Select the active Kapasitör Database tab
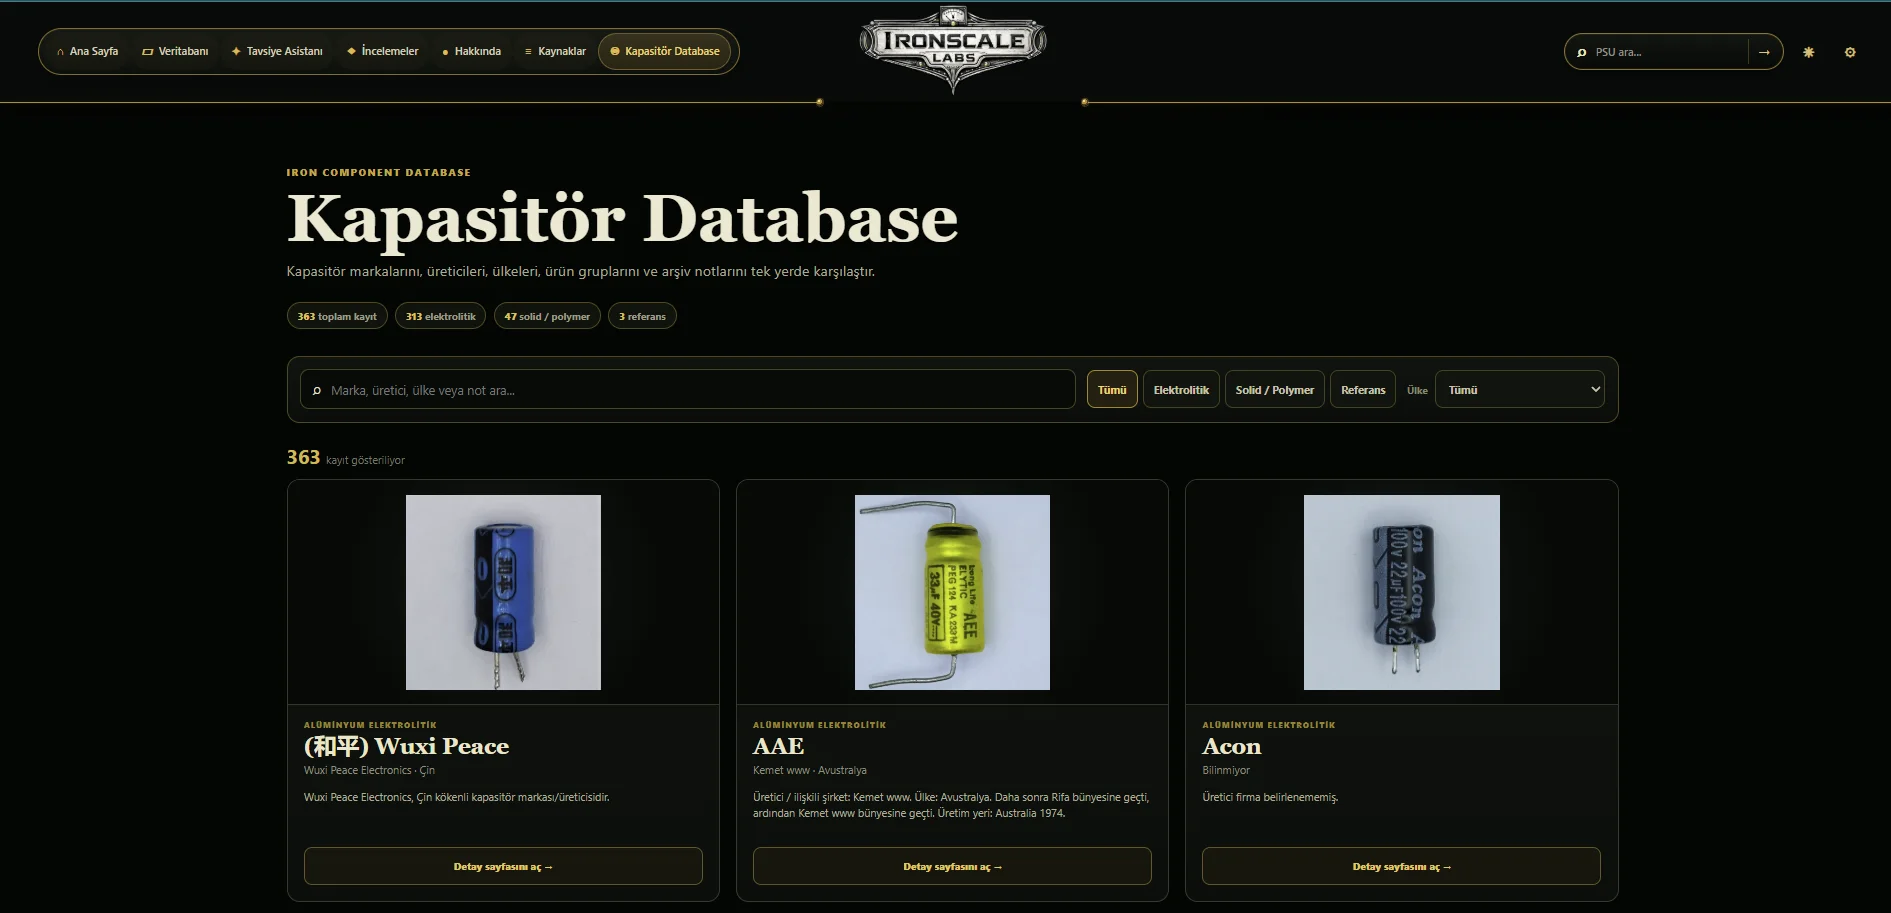The height and width of the screenshot is (913, 1891). [665, 51]
